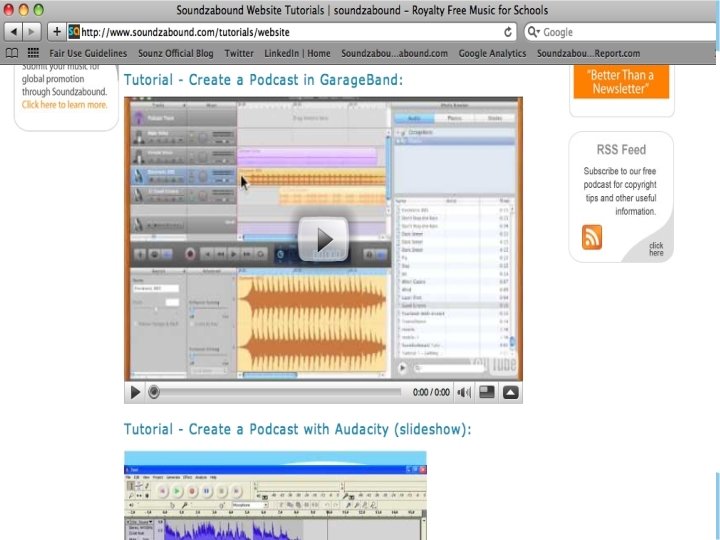Screen dimensions: 720x540
Task: Open Soundzabou...abound.com bookmark
Action: click(394, 53)
